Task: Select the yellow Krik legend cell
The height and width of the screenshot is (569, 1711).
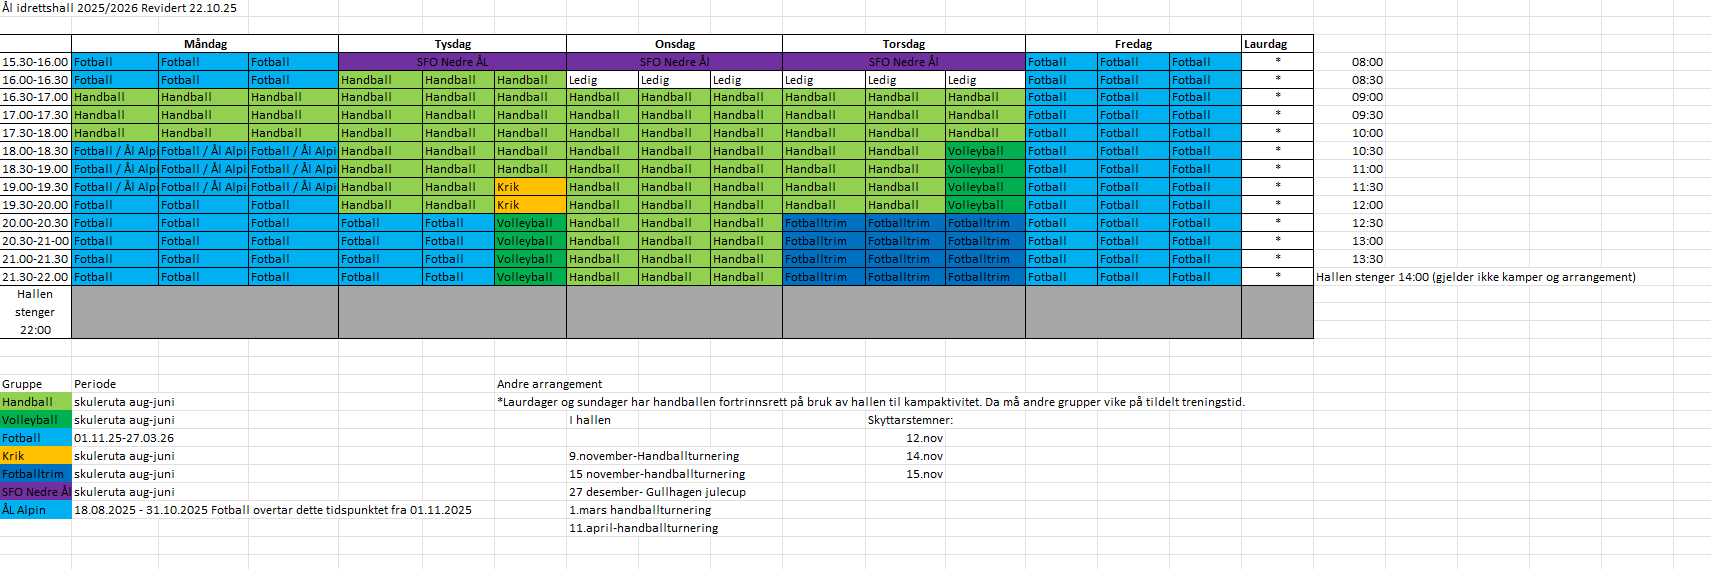Action: click(x=35, y=456)
